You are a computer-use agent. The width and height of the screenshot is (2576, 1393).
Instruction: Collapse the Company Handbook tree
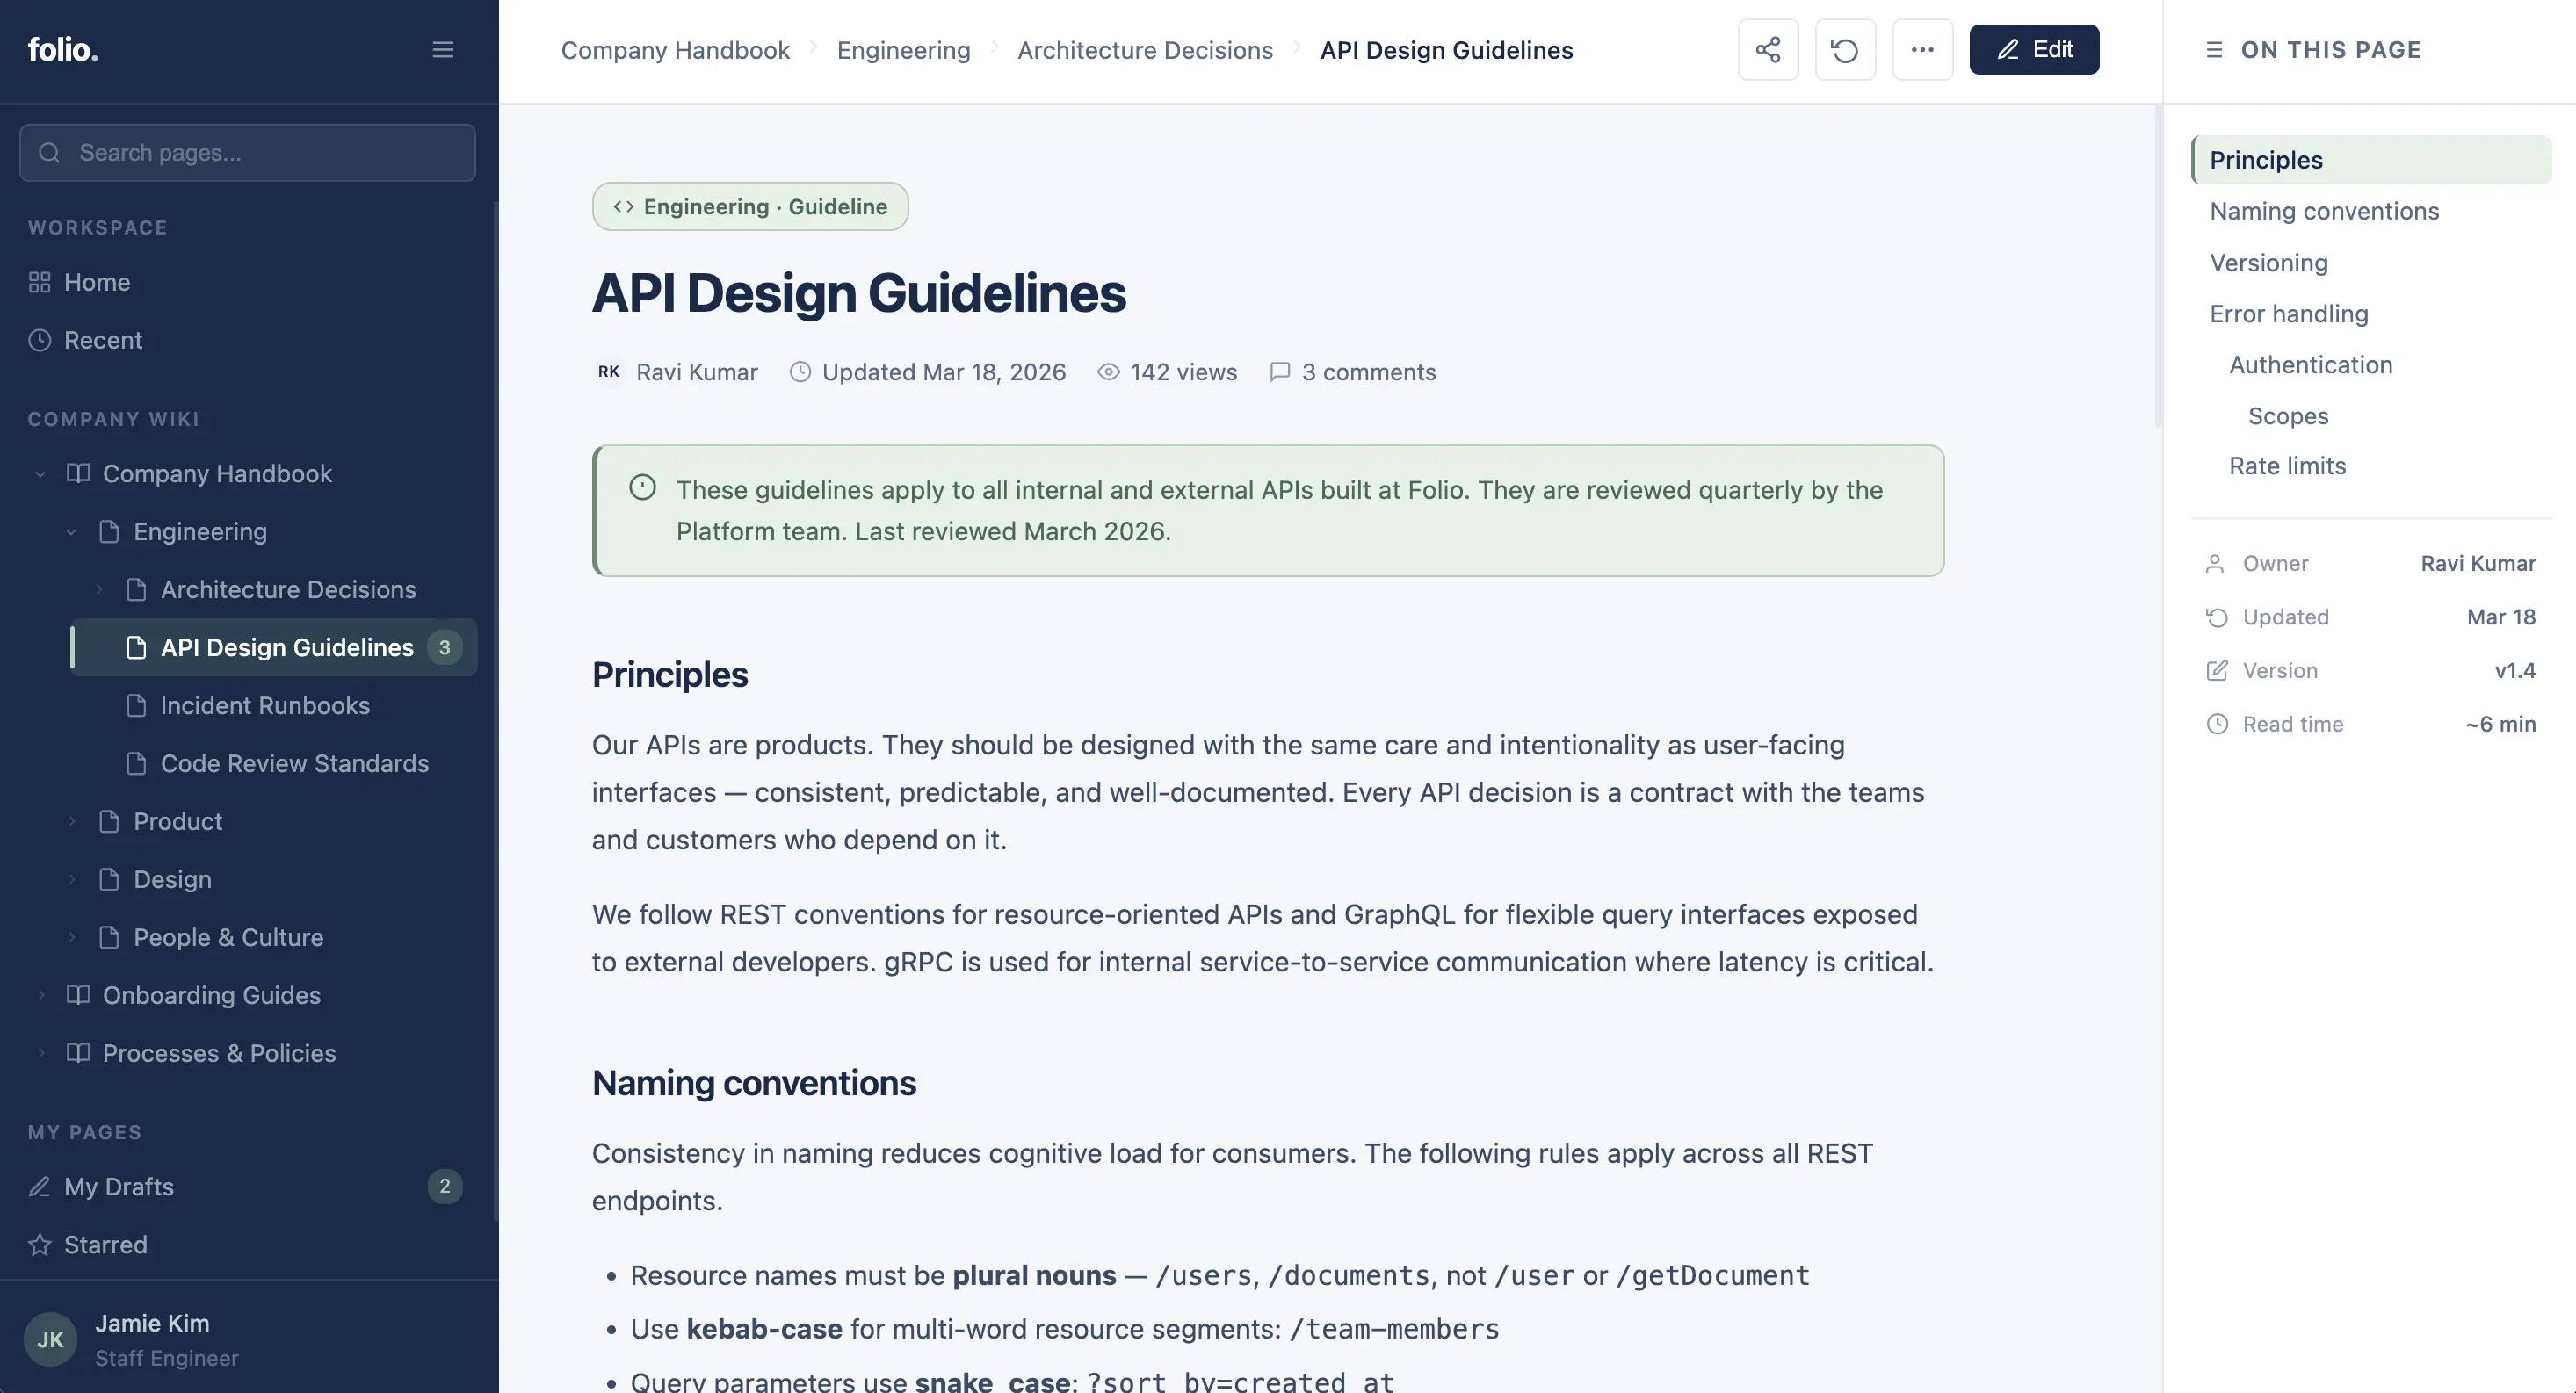[40, 474]
